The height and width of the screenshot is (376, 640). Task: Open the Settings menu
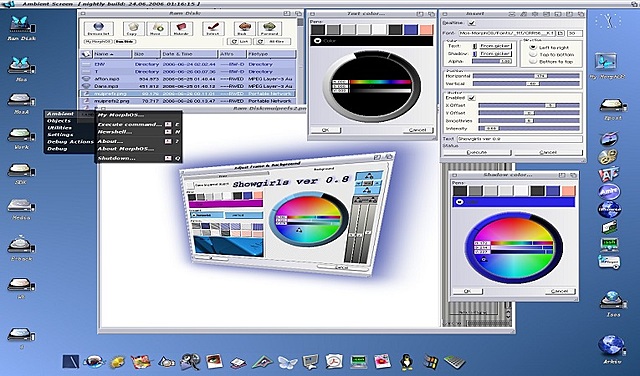coord(60,135)
